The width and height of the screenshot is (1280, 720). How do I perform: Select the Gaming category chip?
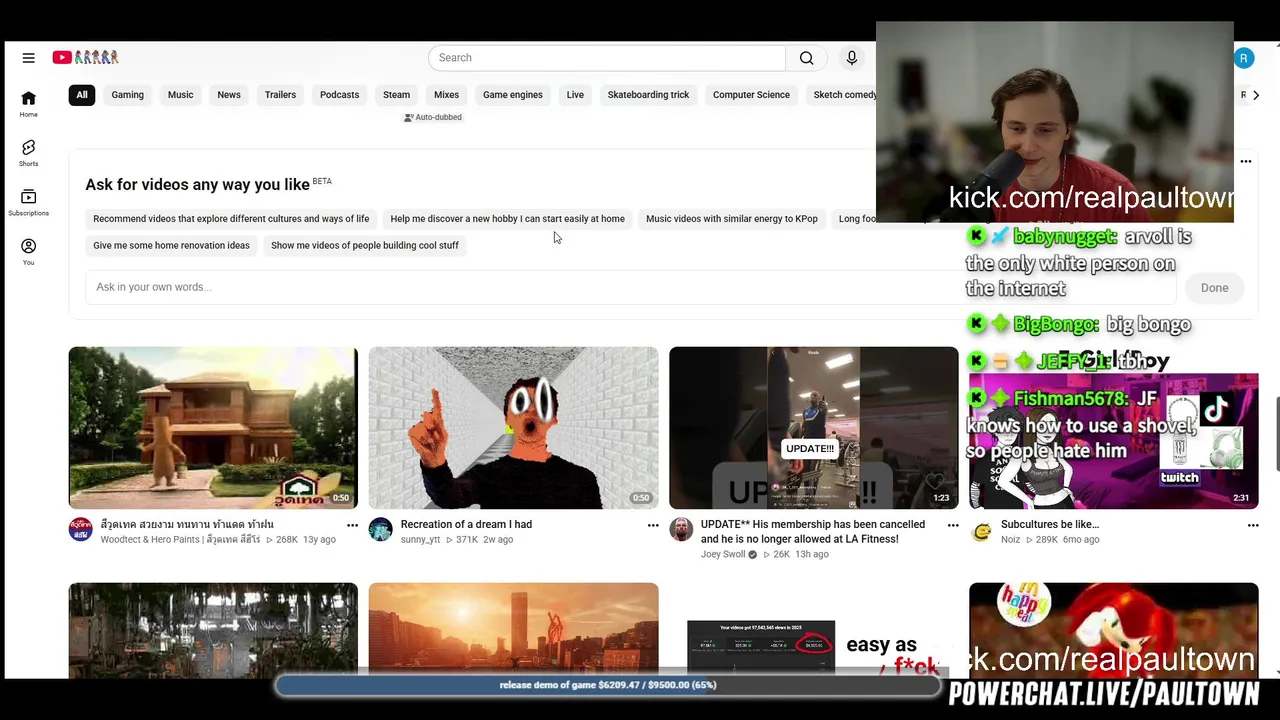pyautogui.click(x=127, y=95)
